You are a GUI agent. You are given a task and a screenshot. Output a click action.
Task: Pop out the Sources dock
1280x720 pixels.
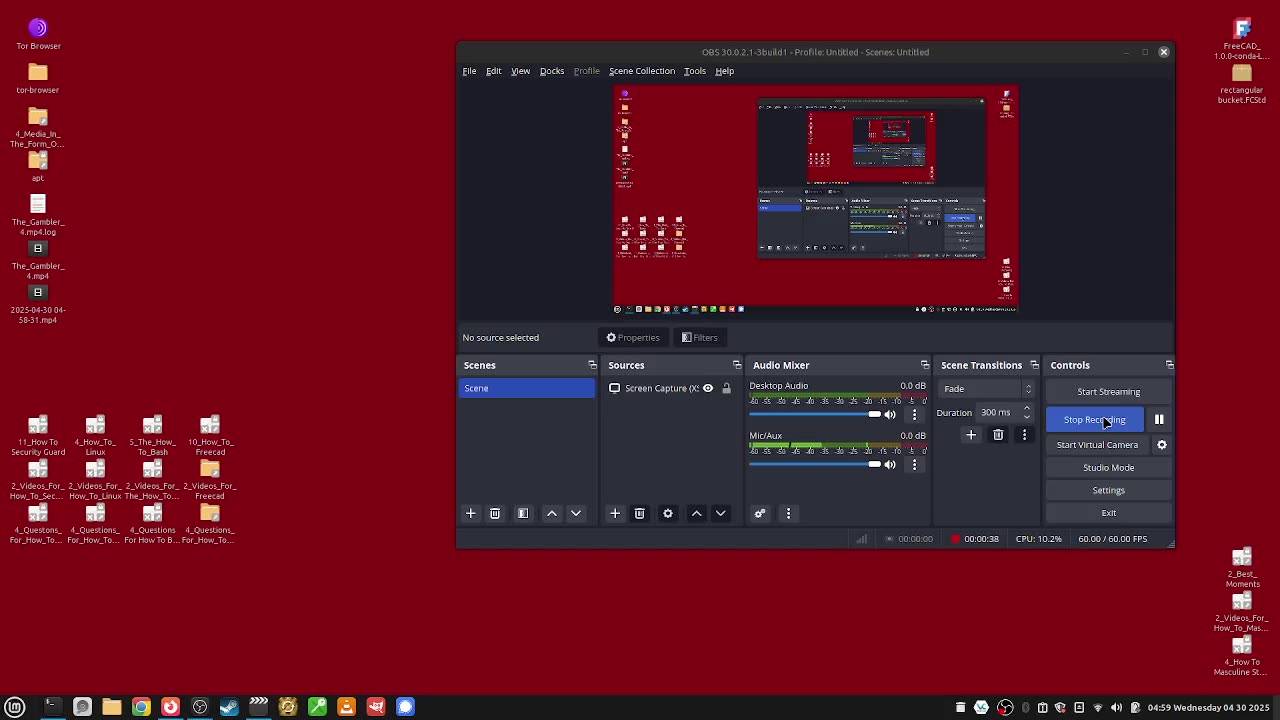tap(737, 365)
